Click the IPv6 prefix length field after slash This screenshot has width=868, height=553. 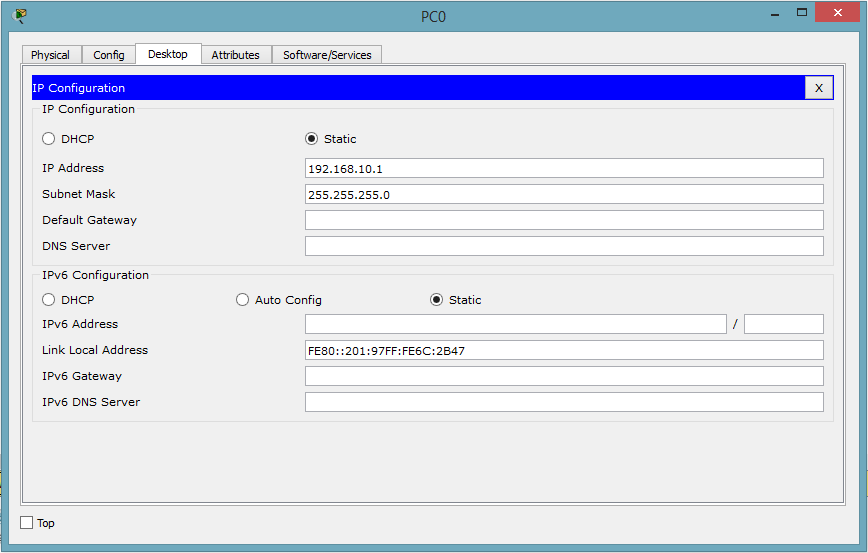click(x=784, y=324)
